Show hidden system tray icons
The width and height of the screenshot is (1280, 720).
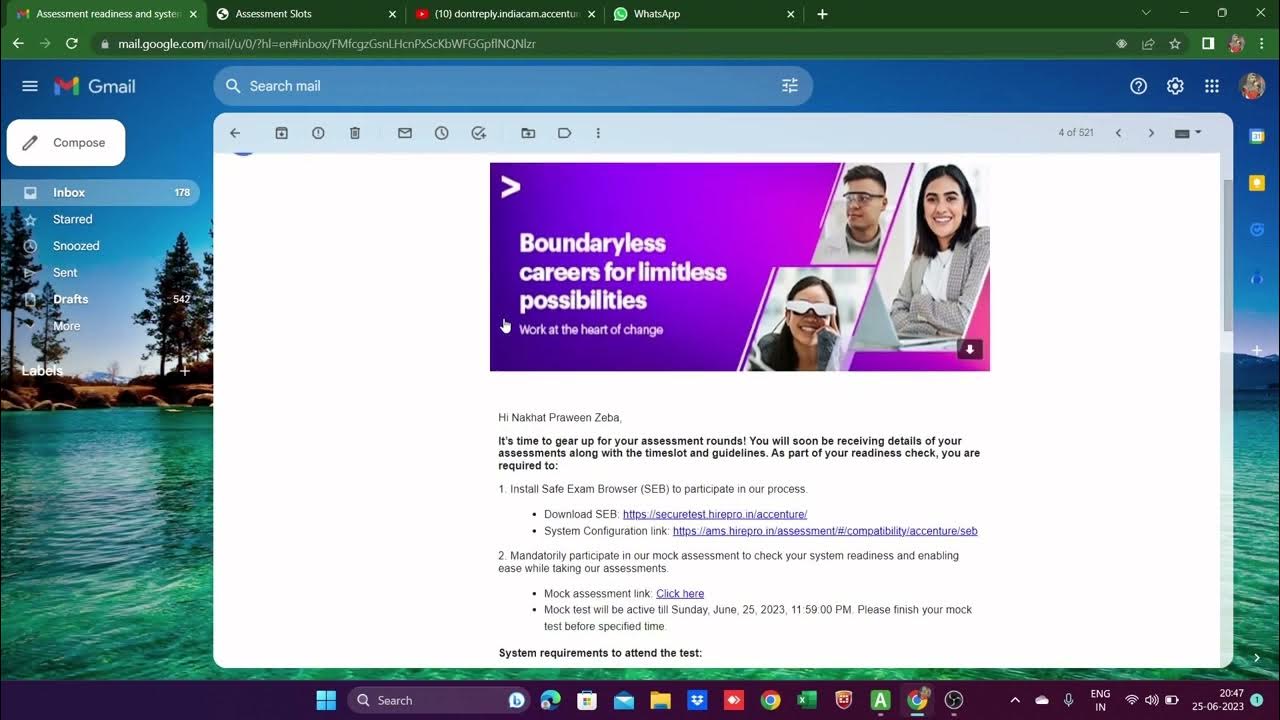(x=1015, y=700)
